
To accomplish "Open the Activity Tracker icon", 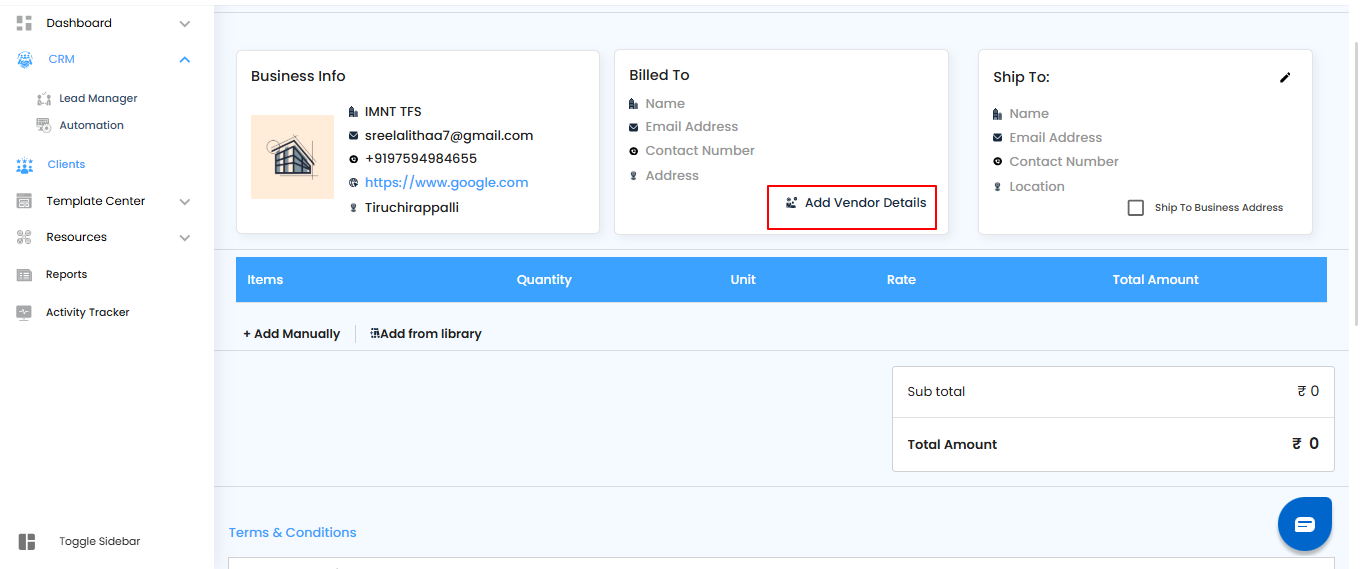I will (25, 313).
